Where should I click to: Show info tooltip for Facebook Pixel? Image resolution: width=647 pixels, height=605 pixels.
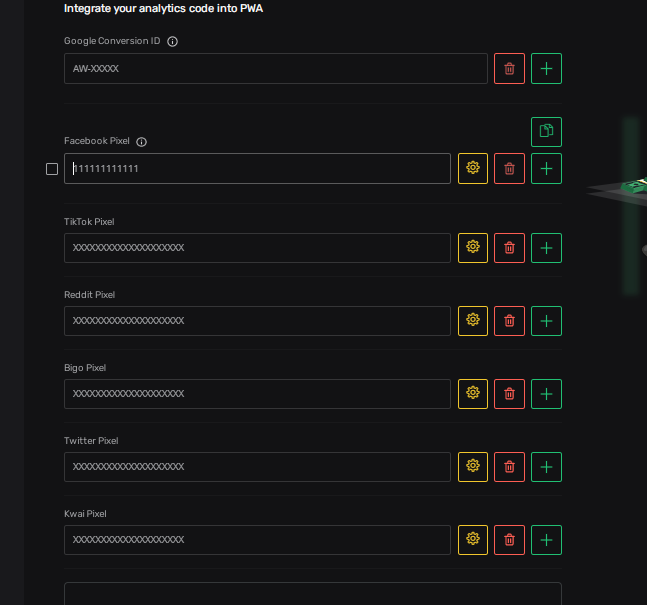[x=142, y=142]
